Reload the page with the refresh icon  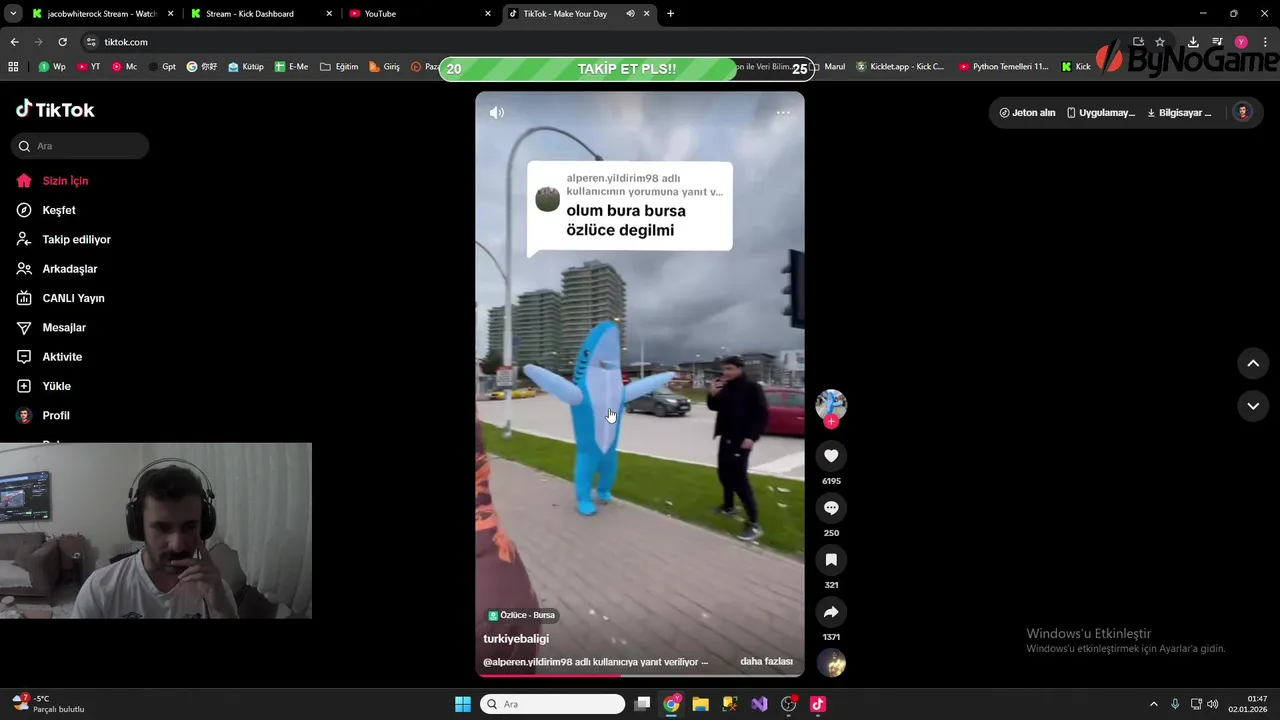(x=62, y=42)
